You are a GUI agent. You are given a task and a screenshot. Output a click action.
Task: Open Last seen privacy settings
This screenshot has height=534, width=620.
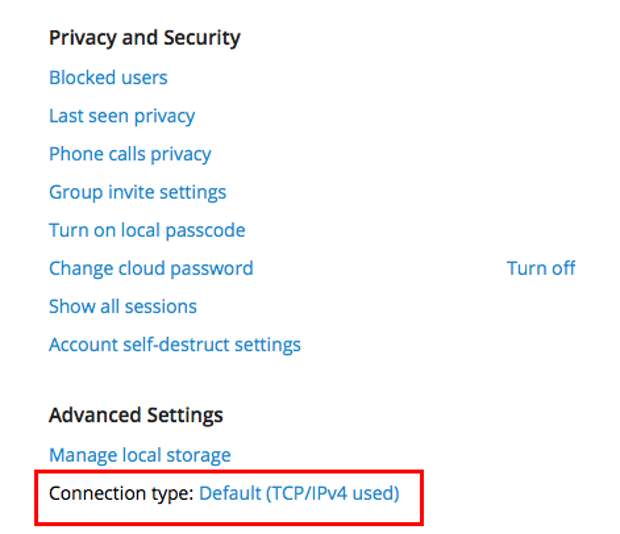point(122,116)
